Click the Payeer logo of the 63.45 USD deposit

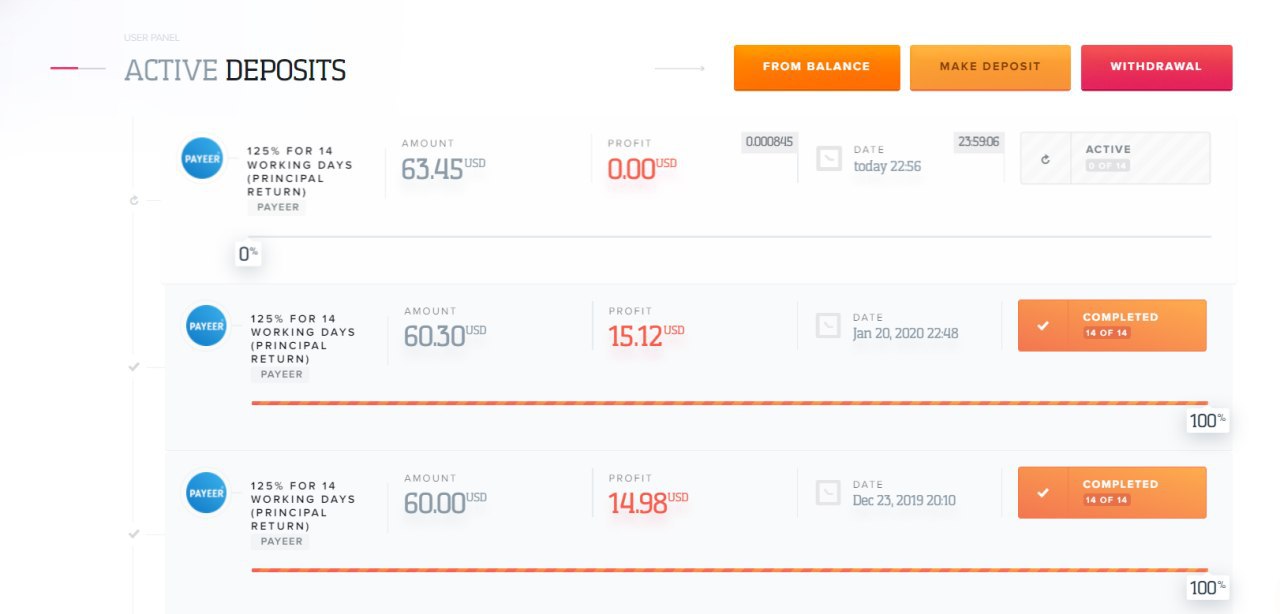pos(202,159)
